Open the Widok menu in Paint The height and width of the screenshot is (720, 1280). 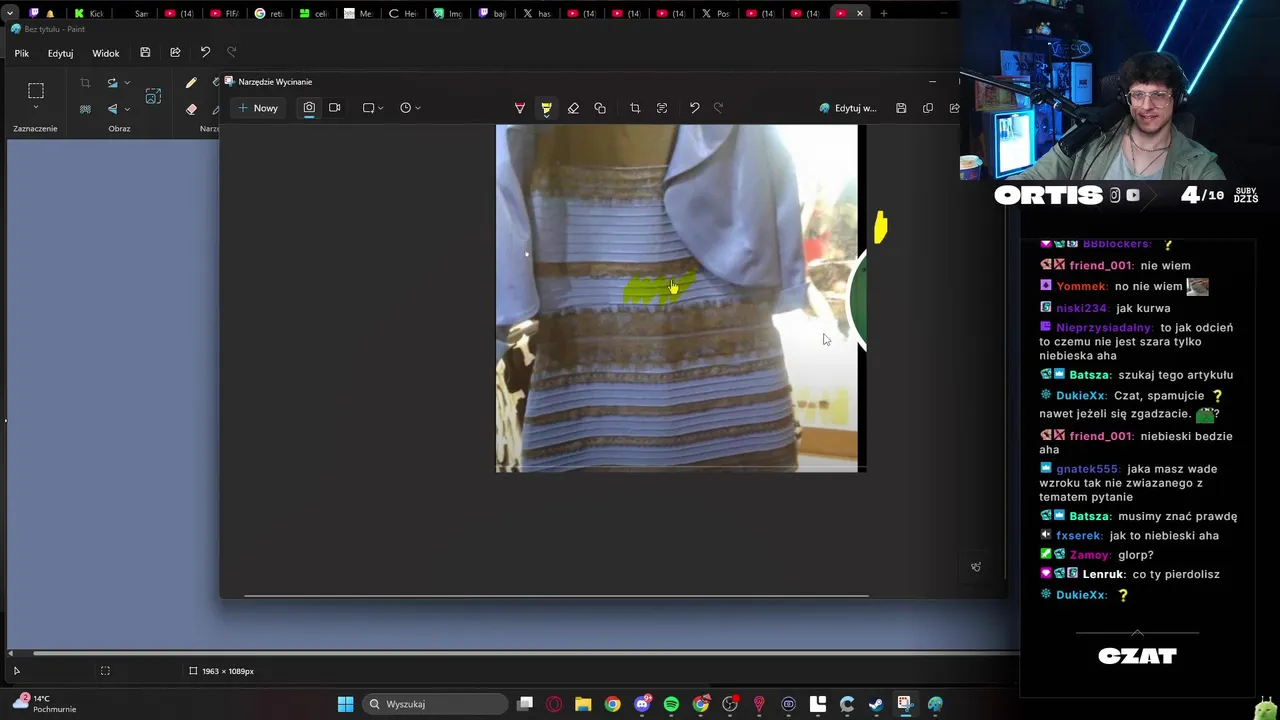click(106, 53)
